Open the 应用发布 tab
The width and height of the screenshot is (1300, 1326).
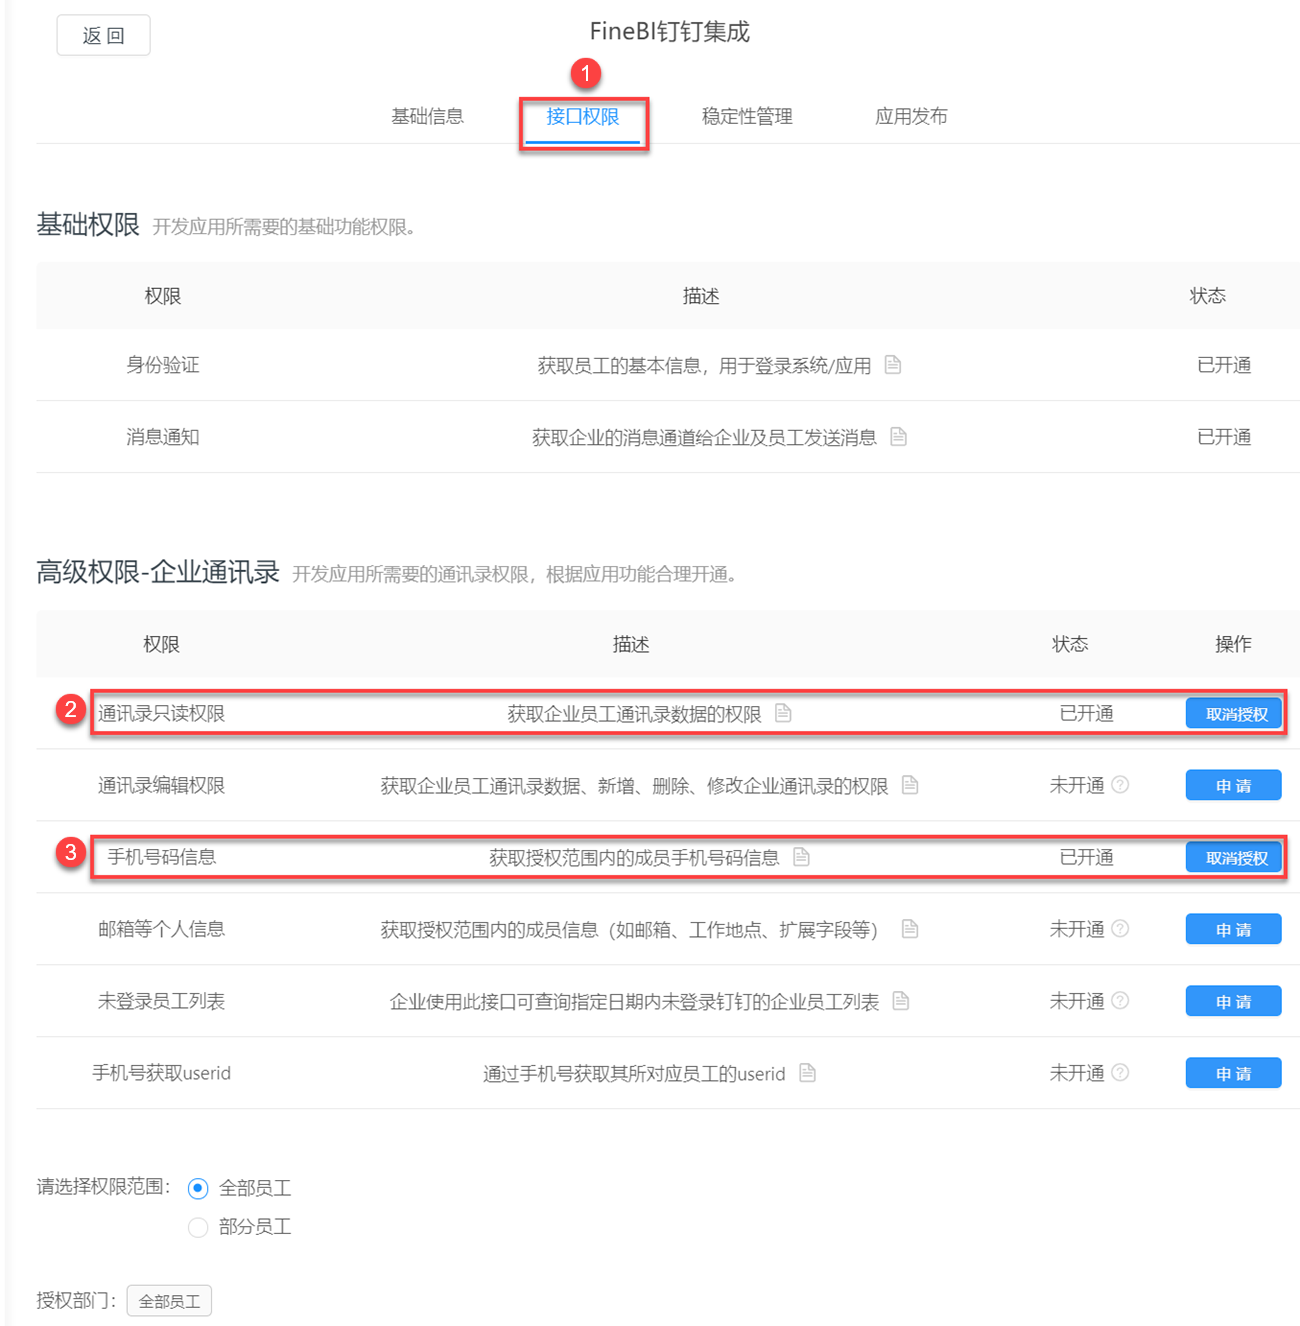tap(911, 116)
